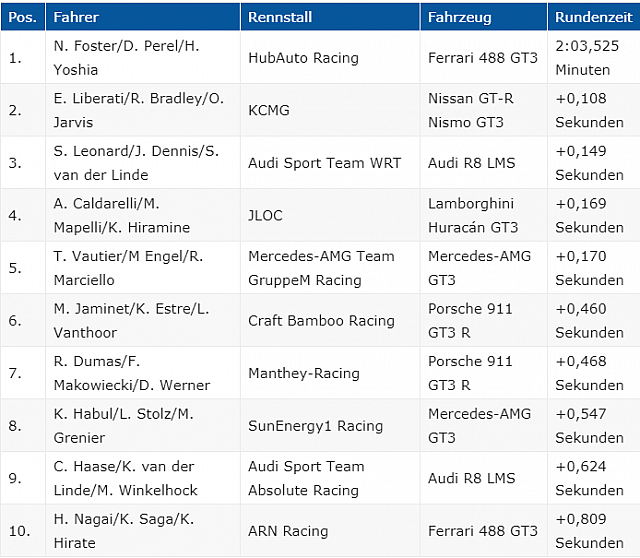Select the HubAuto Racing team cell
The width and height of the screenshot is (640, 558).
pyautogui.click(x=330, y=58)
